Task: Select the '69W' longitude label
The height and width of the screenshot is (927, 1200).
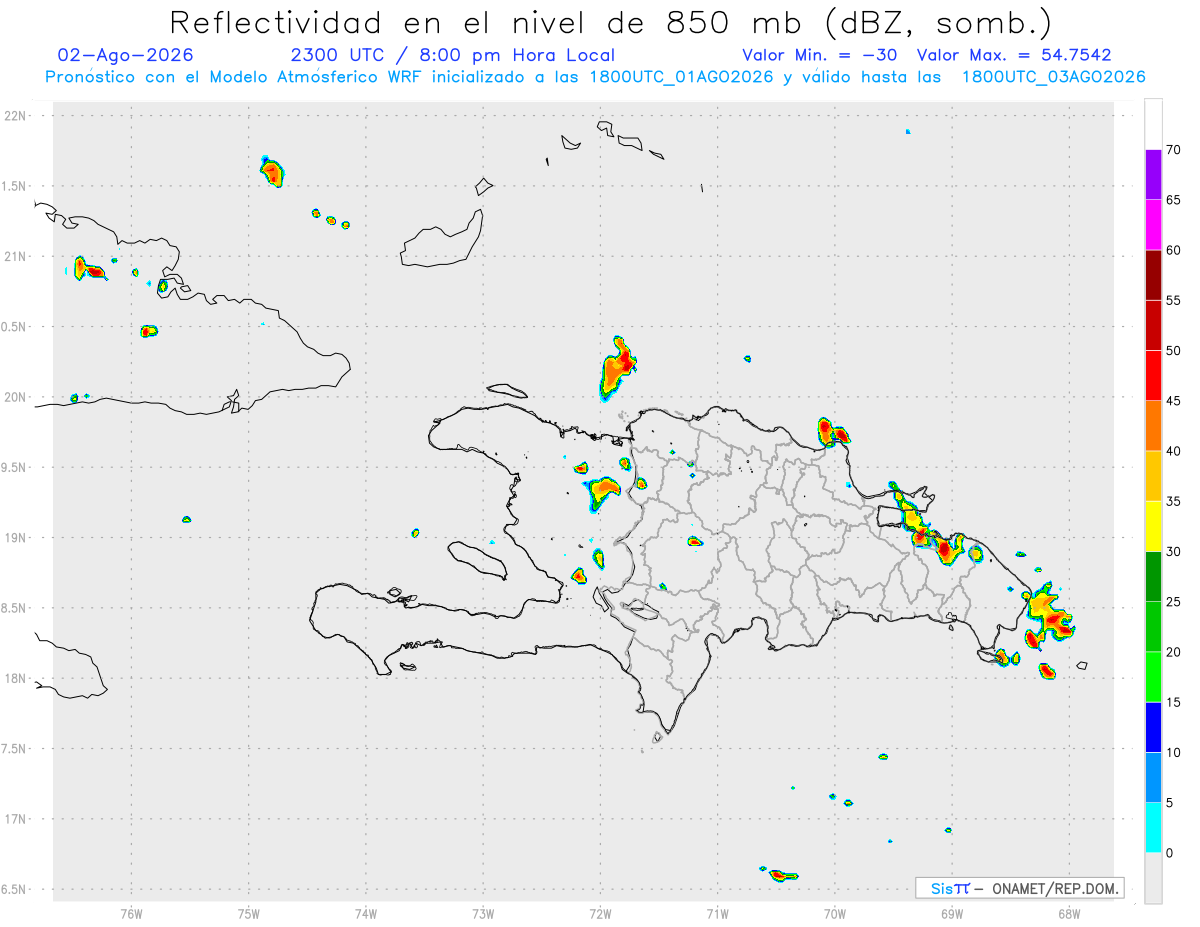Action: pyautogui.click(x=952, y=913)
